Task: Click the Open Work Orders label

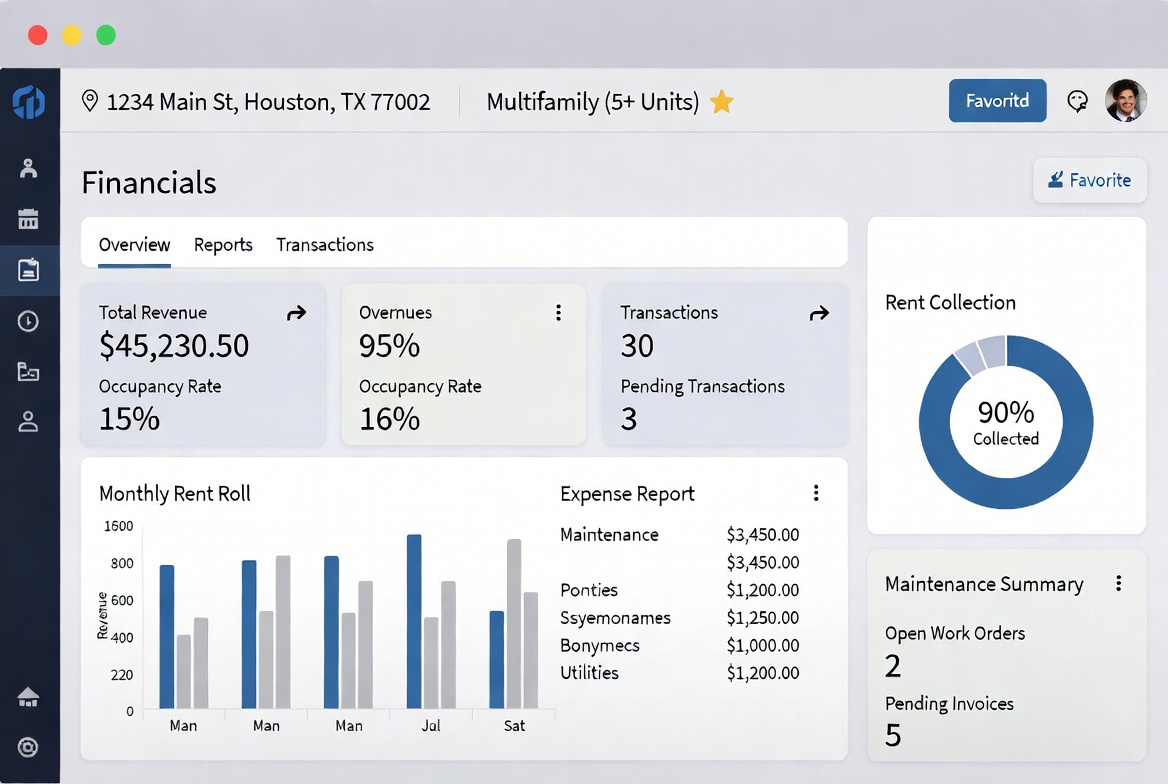Action: click(955, 633)
